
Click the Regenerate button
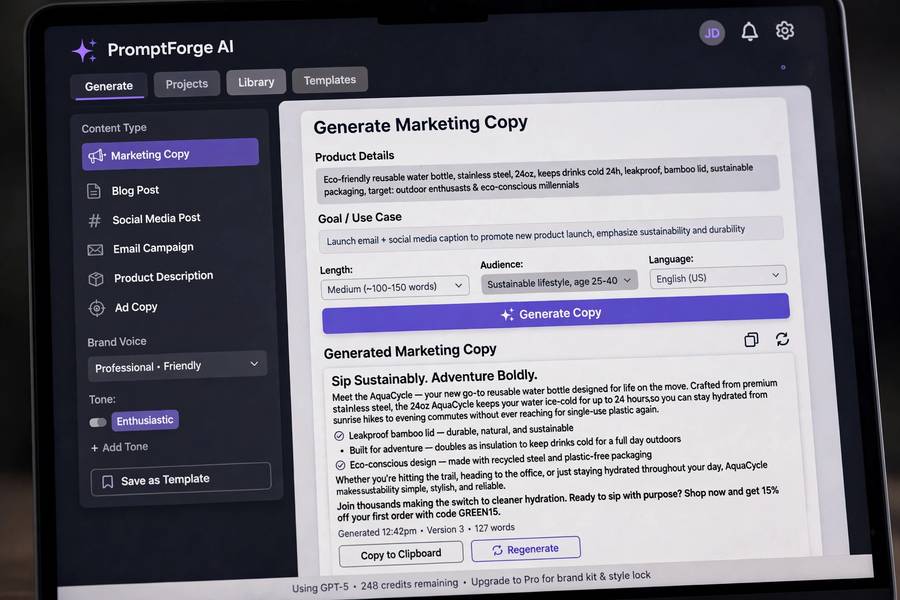pyautogui.click(x=526, y=549)
